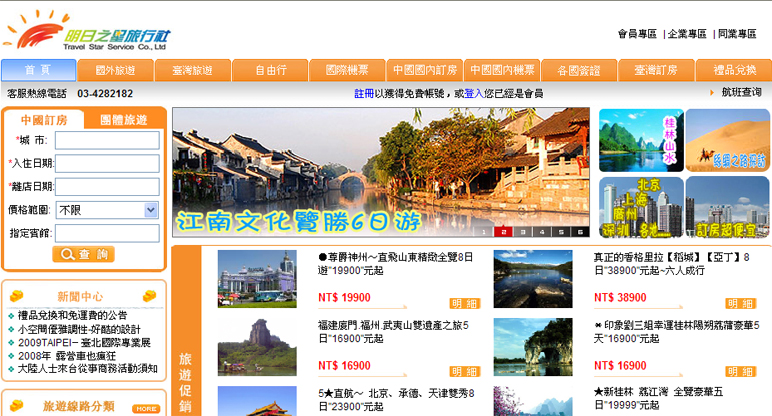This screenshot has width=772, height=416.
Task: Click the 登入 login link
Action: tap(473, 93)
